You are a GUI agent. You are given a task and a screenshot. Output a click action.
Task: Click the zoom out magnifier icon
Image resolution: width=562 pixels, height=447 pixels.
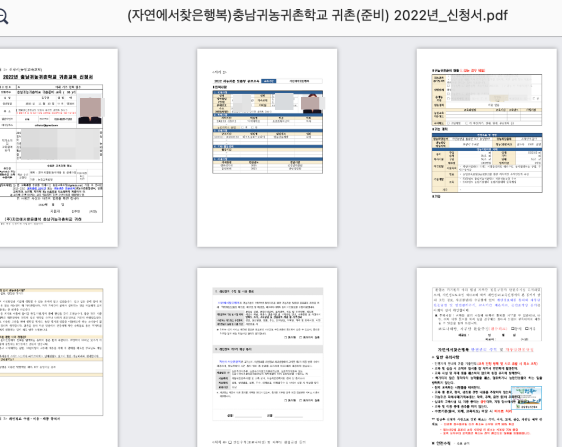3,16
